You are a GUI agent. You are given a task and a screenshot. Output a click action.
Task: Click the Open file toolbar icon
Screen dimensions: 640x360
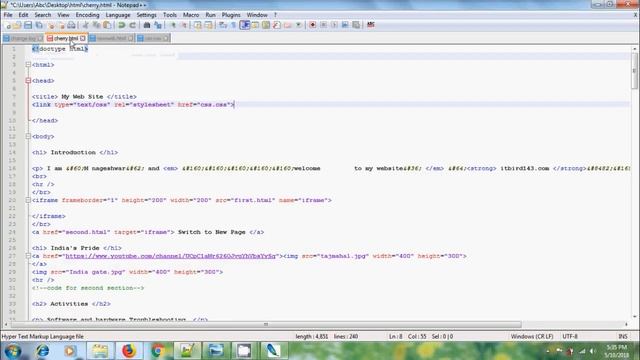tap(17, 25)
